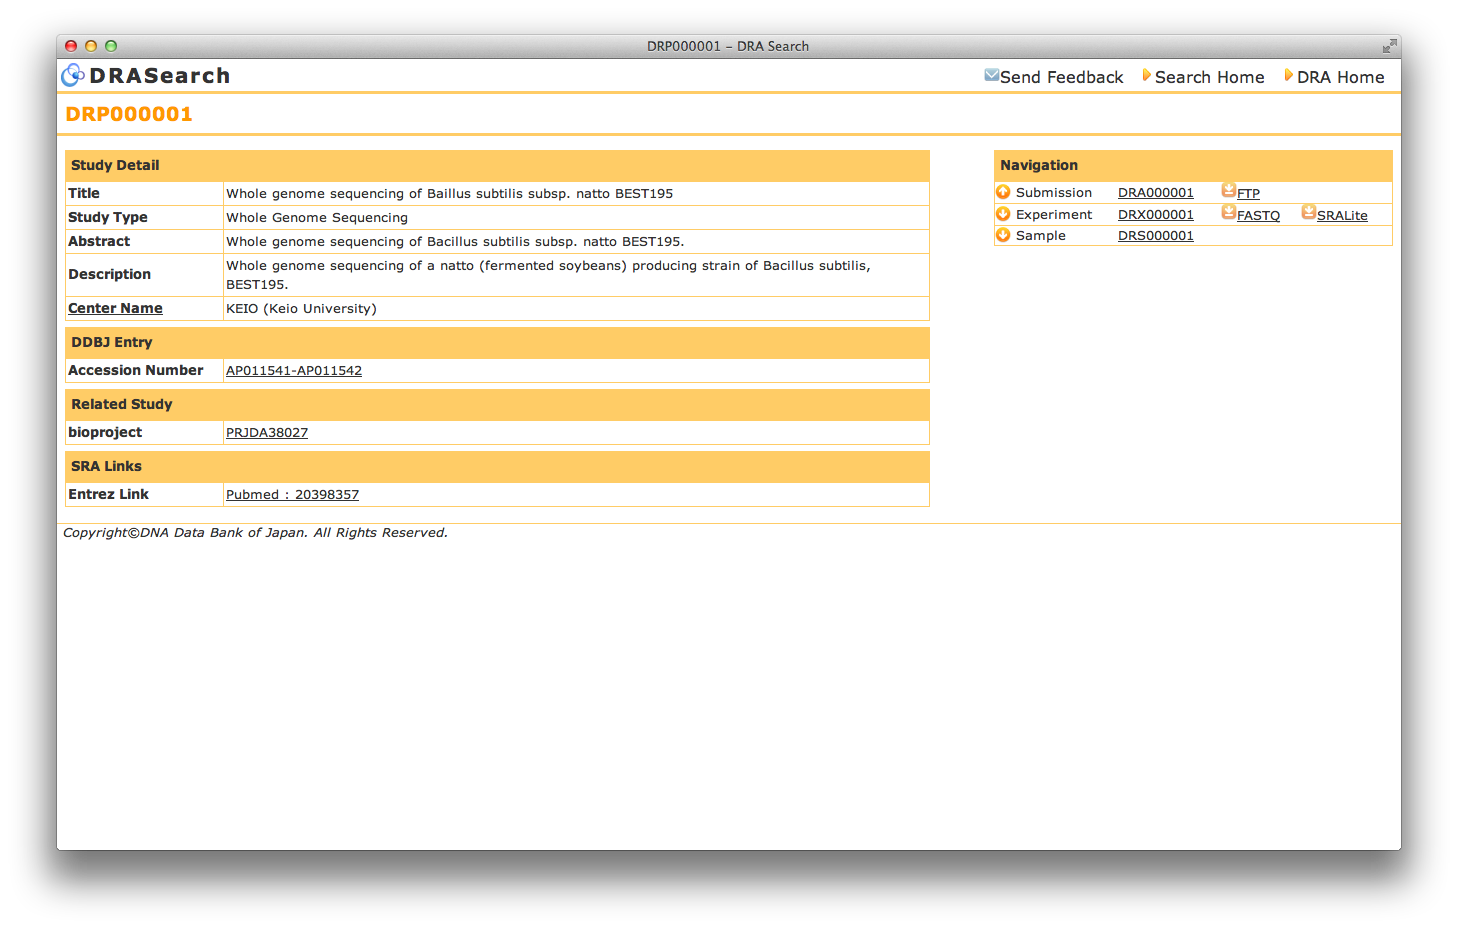Click the Navigation panel header
Image resolution: width=1458 pixels, height=929 pixels.
click(1193, 165)
